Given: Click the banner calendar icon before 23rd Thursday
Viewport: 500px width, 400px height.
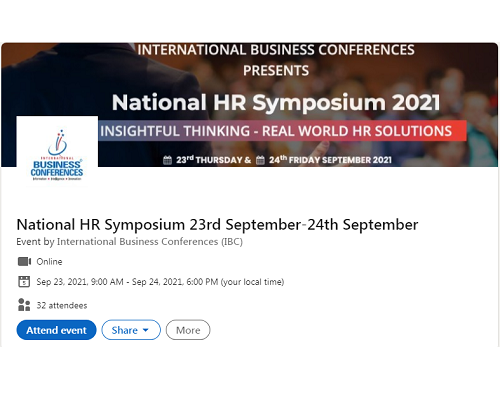Looking at the screenshot, I should pyautogui.click(x=167, y=160).
